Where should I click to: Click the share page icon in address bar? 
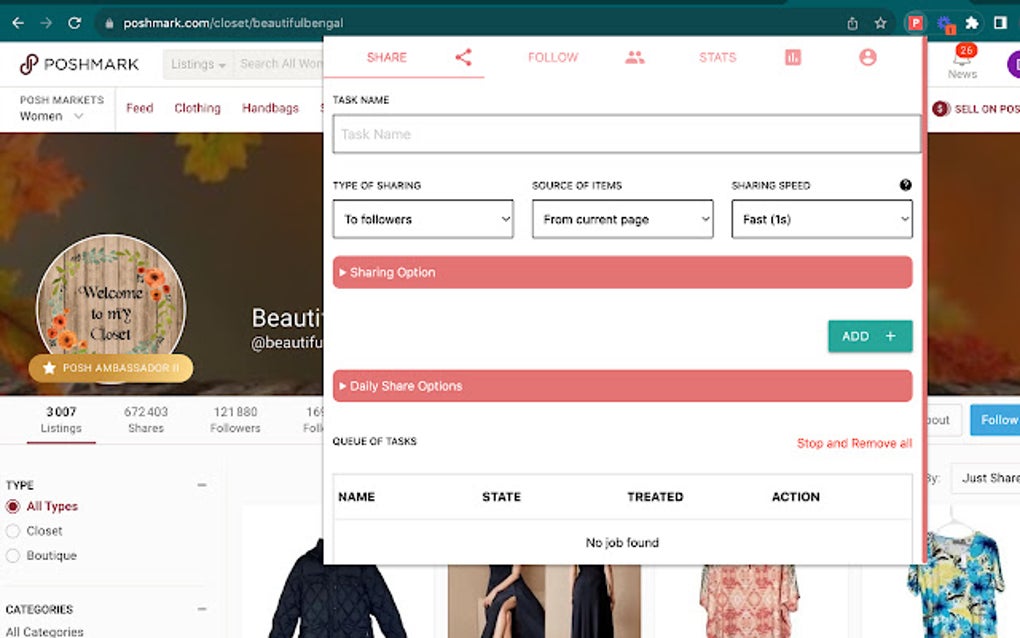tap(852, 23)
